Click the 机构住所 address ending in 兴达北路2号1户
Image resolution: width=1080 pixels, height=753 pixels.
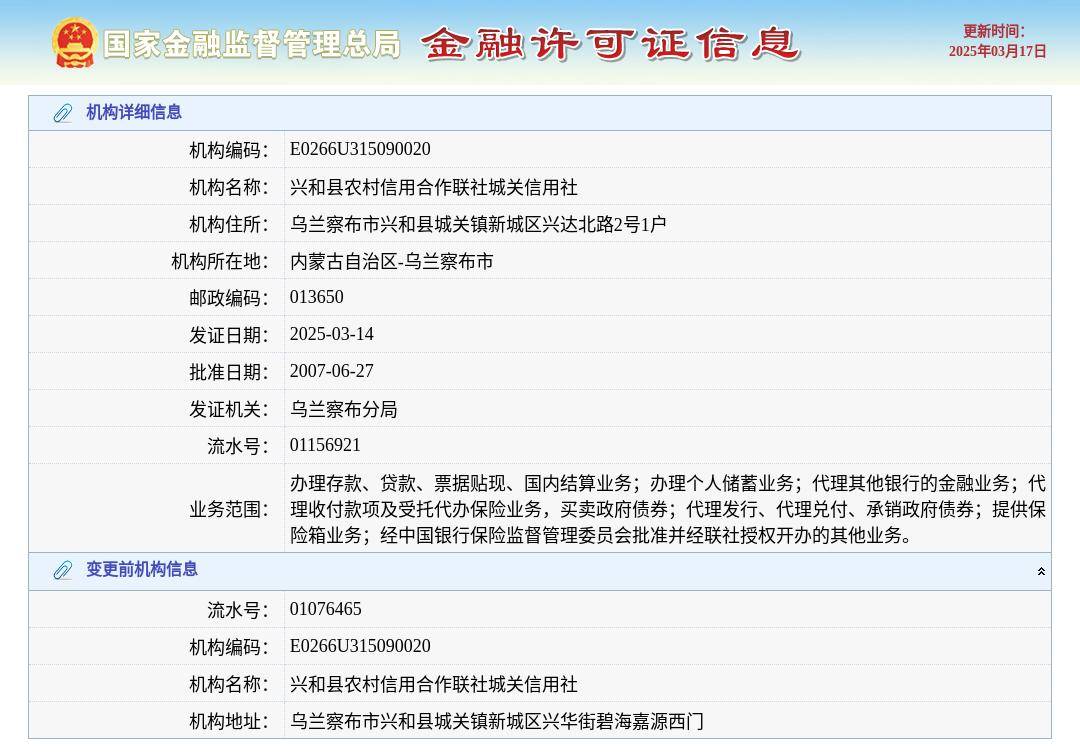point(478,224)
